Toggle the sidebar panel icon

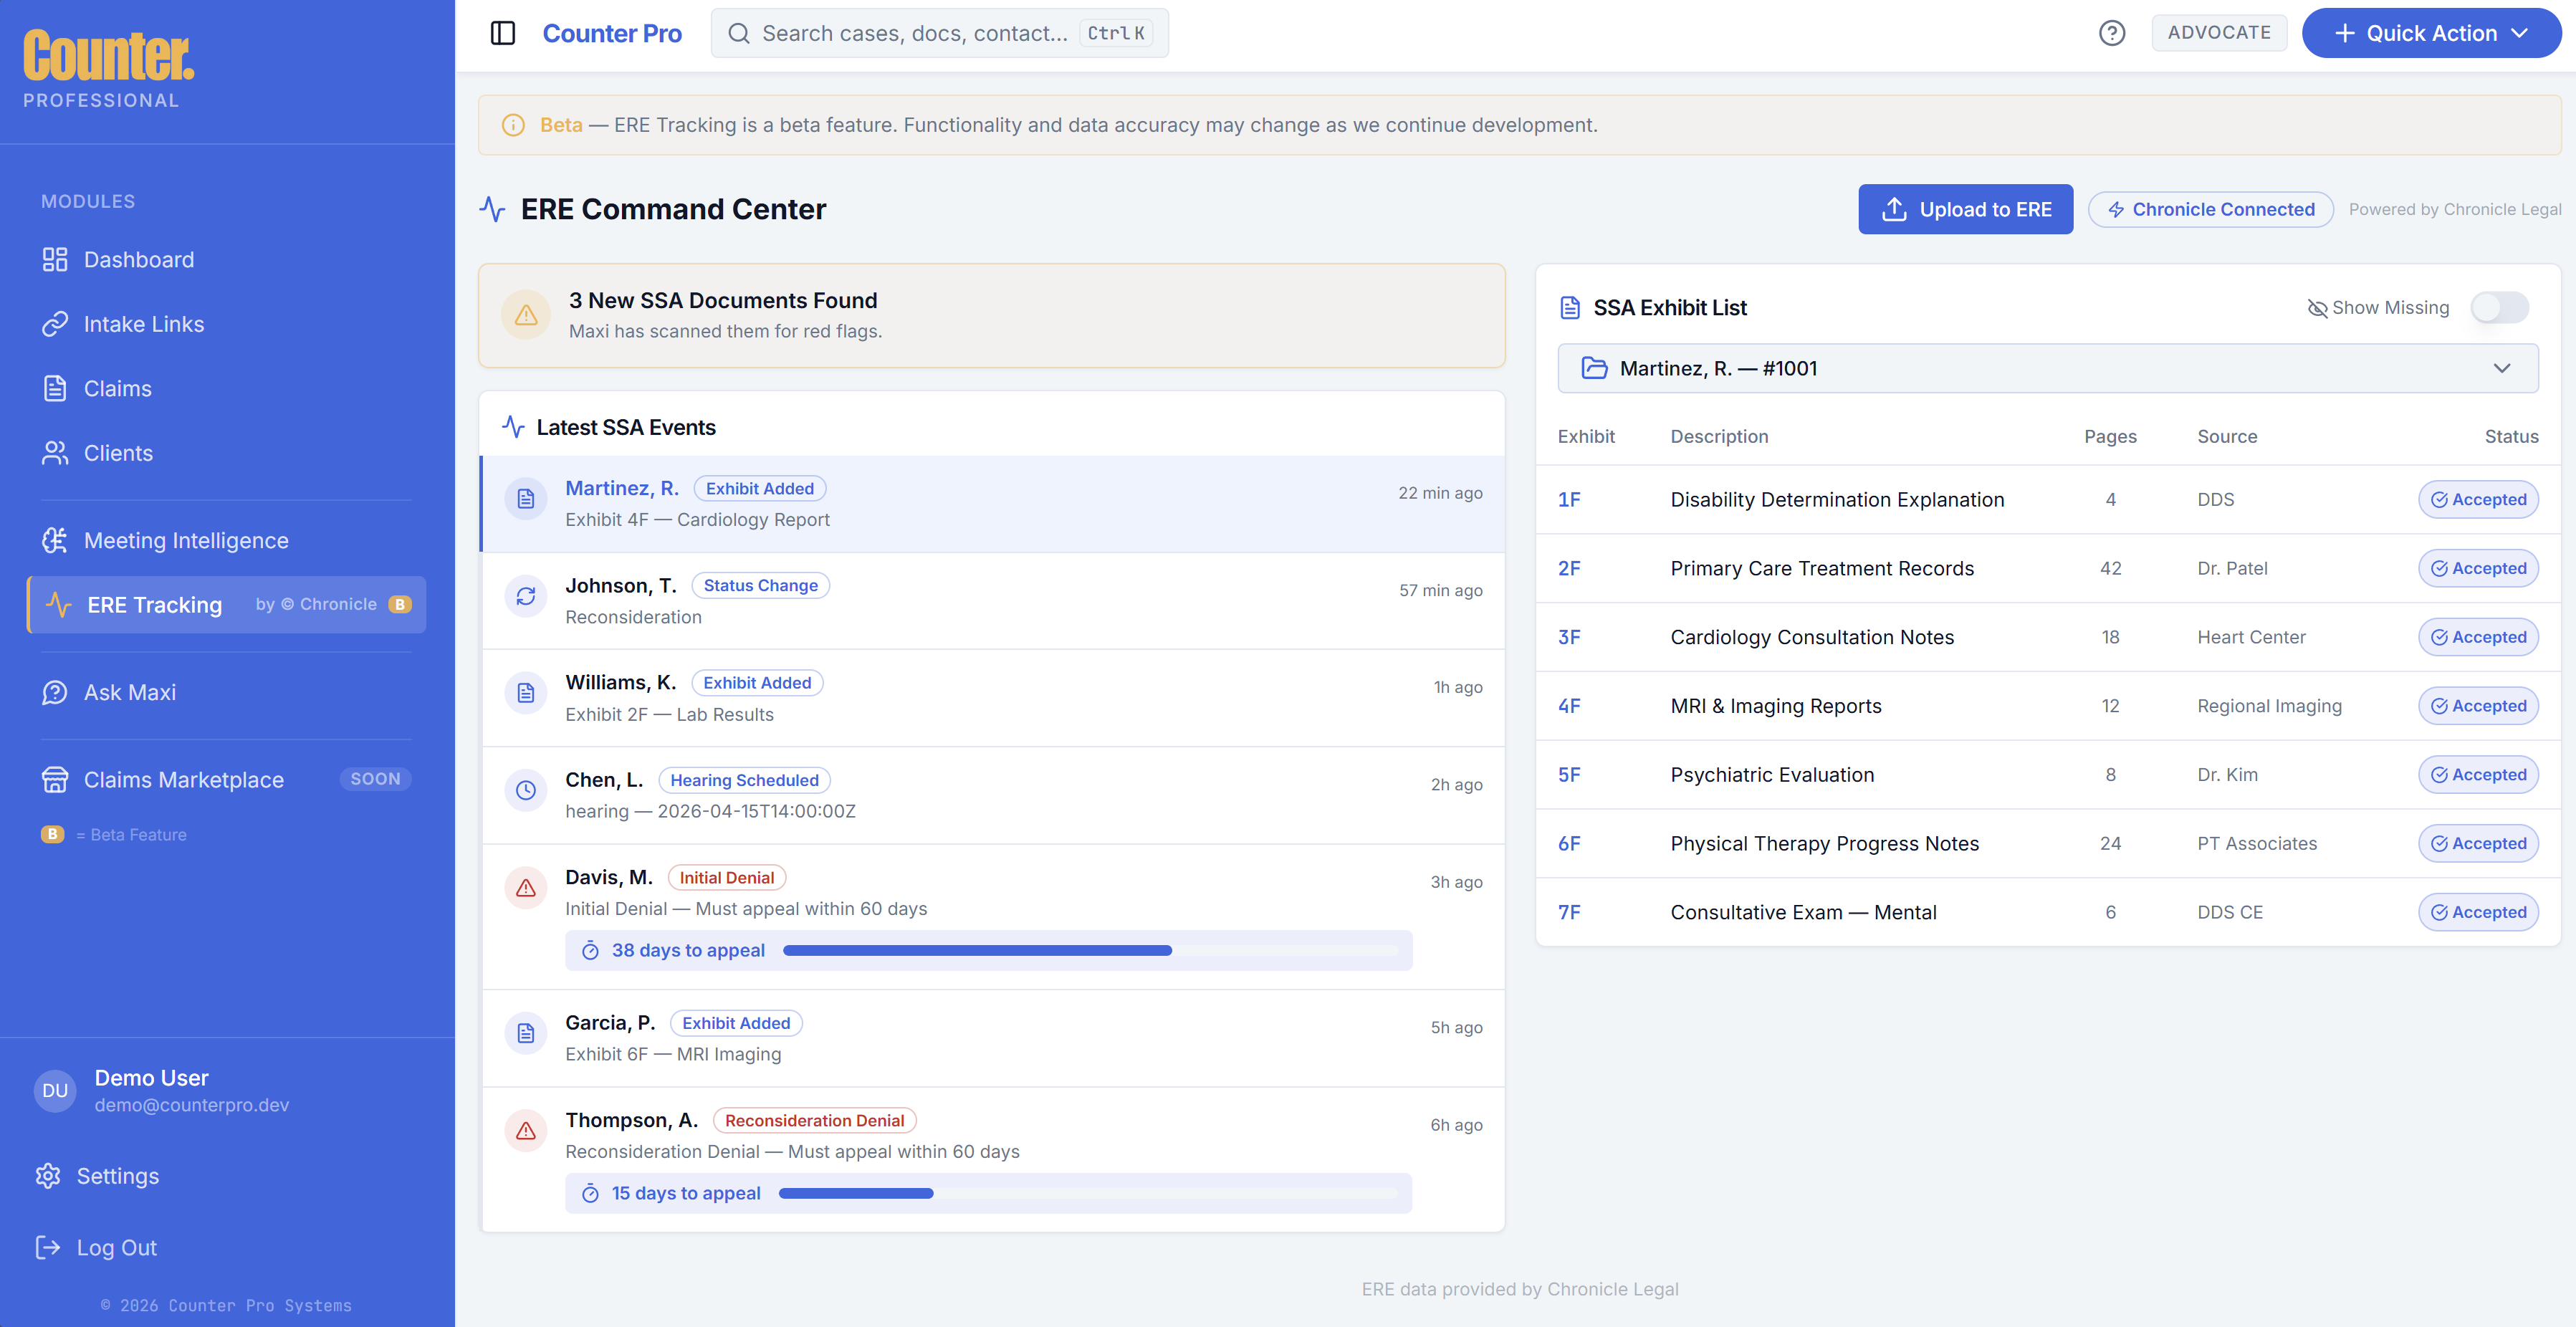[x=503, y=33]
